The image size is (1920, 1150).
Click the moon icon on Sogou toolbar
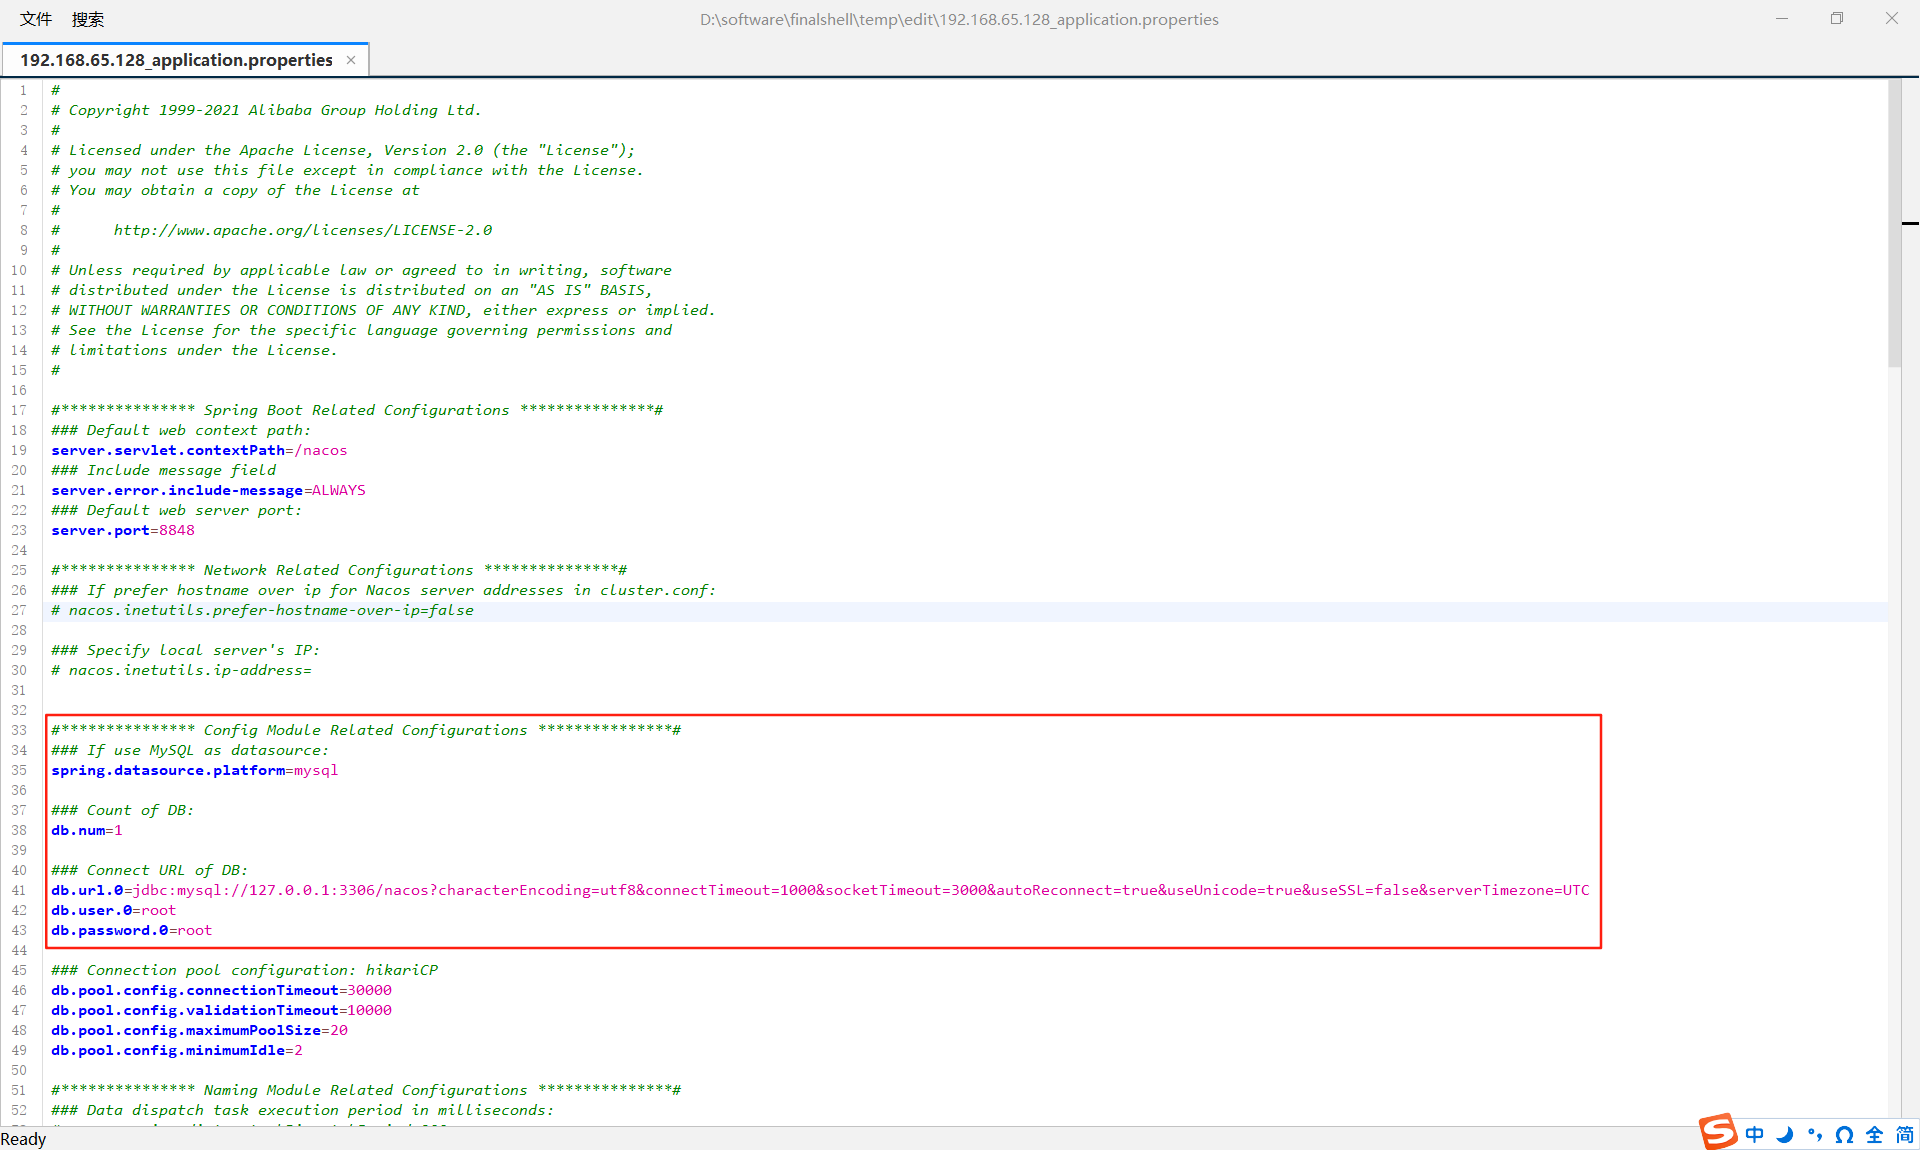(x=1785, y=1134)
